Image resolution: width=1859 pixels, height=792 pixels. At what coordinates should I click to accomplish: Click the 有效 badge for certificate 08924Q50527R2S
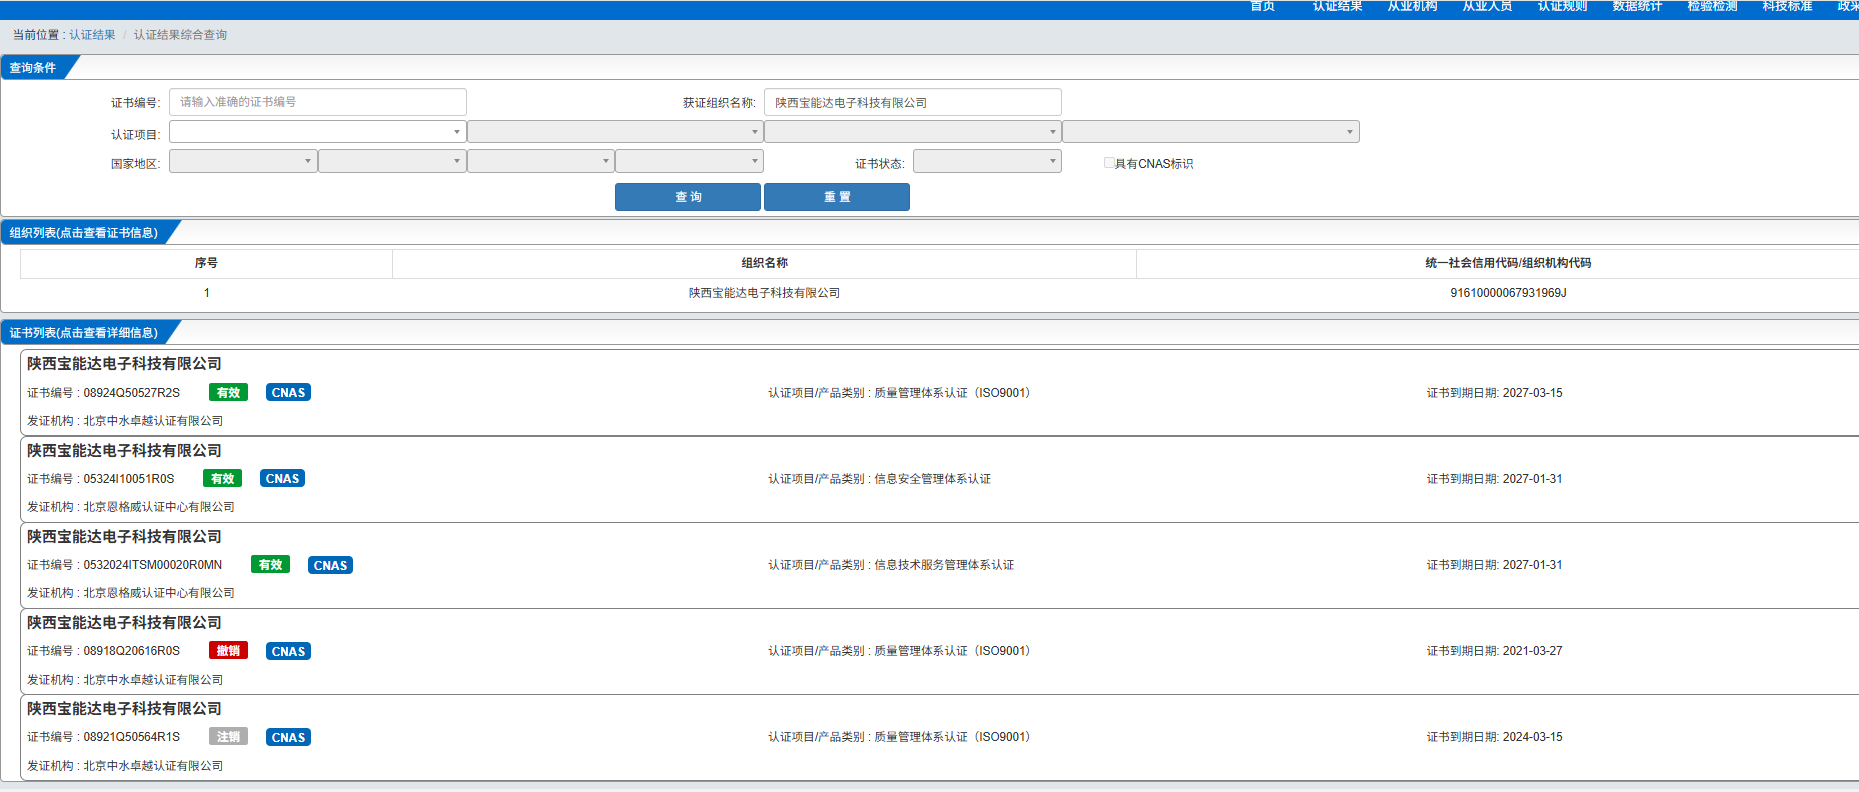tap(228, 393)
